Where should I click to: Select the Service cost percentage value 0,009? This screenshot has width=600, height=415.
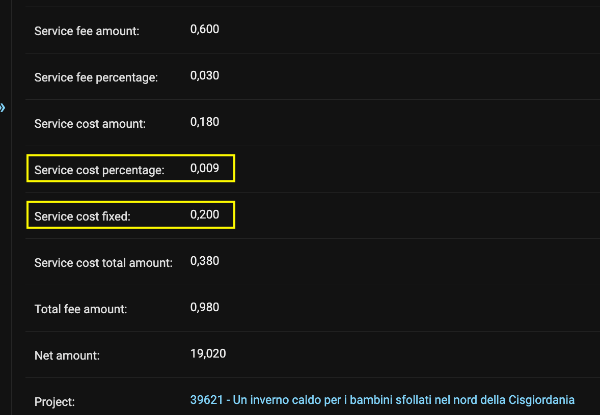click(204, 169)
